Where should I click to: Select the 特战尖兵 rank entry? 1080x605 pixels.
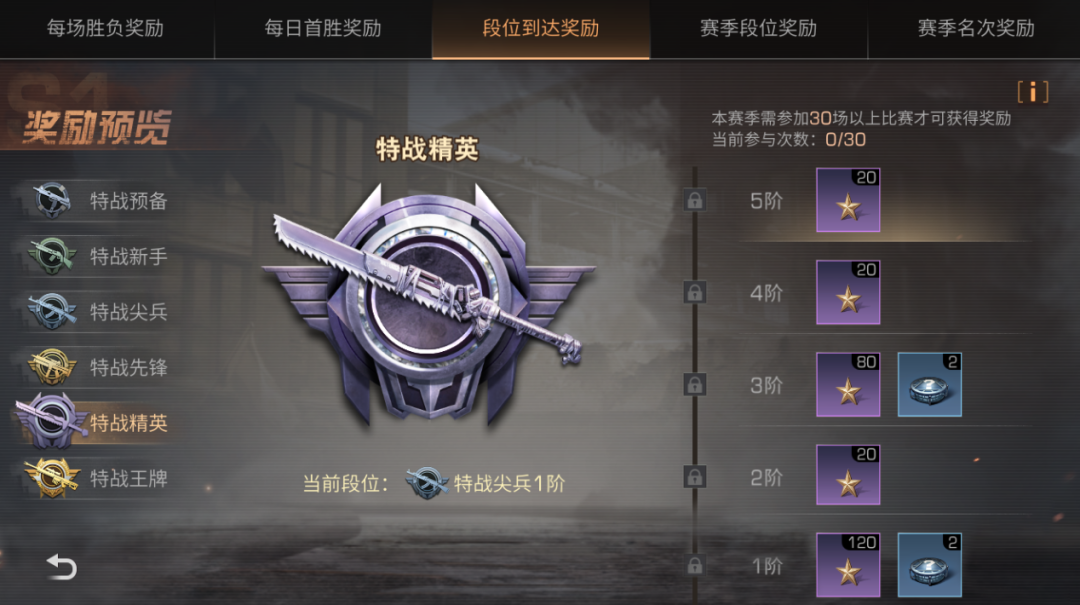point(96,311)
